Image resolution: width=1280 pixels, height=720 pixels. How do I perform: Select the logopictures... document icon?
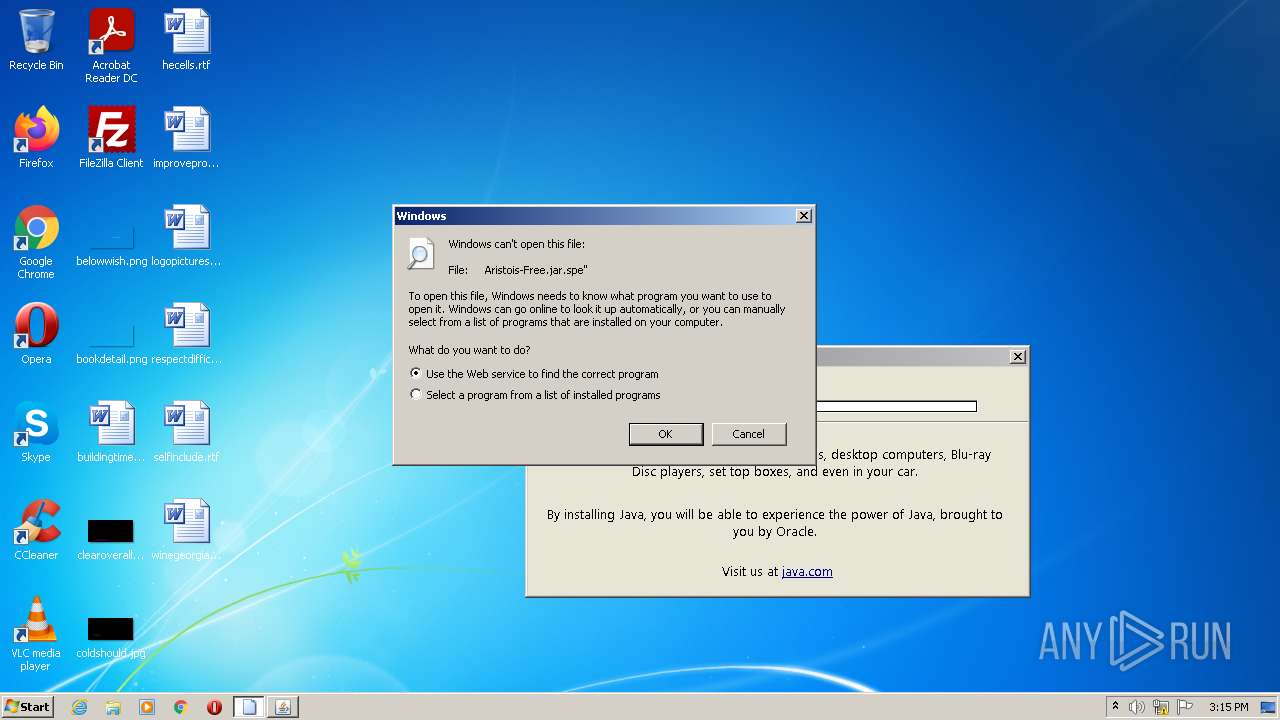(x=186, y=236)
